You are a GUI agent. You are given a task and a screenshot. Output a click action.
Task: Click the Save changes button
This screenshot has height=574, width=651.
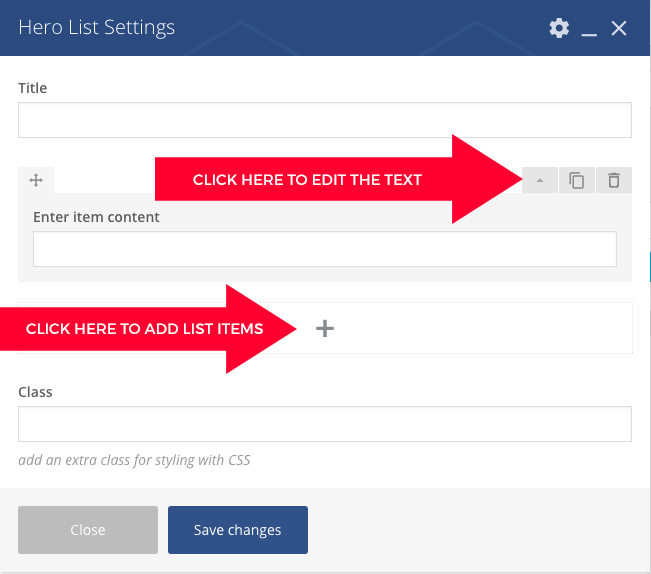click(x=237, y=530)
